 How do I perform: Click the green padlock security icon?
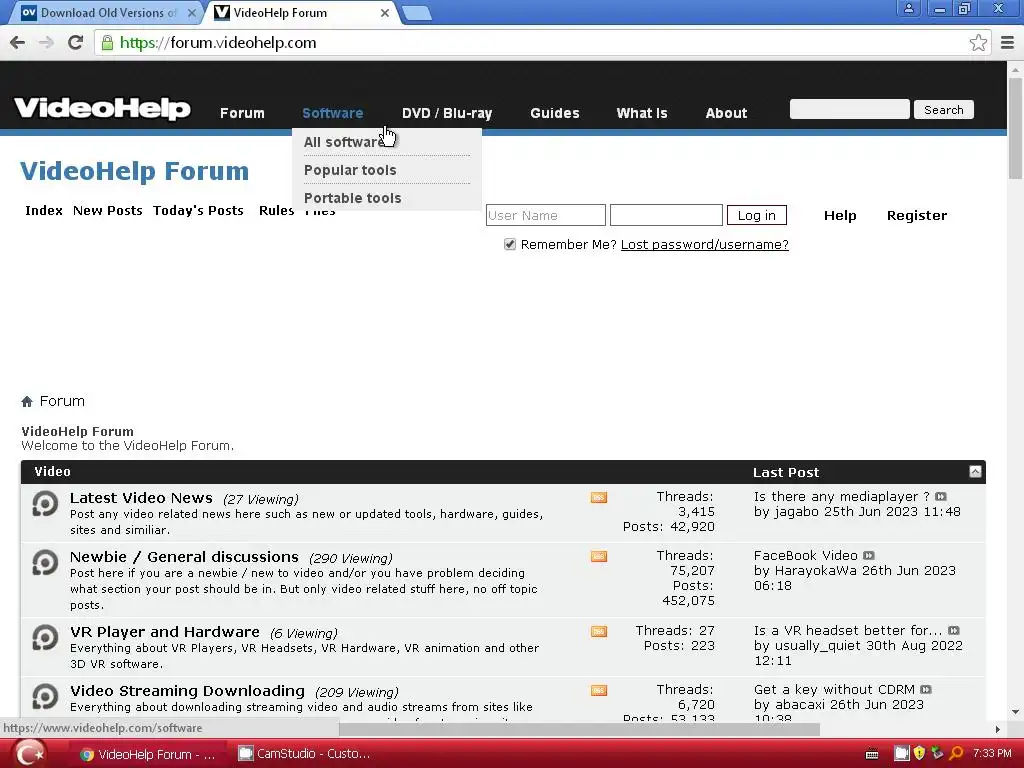click(x=107, y=42)
